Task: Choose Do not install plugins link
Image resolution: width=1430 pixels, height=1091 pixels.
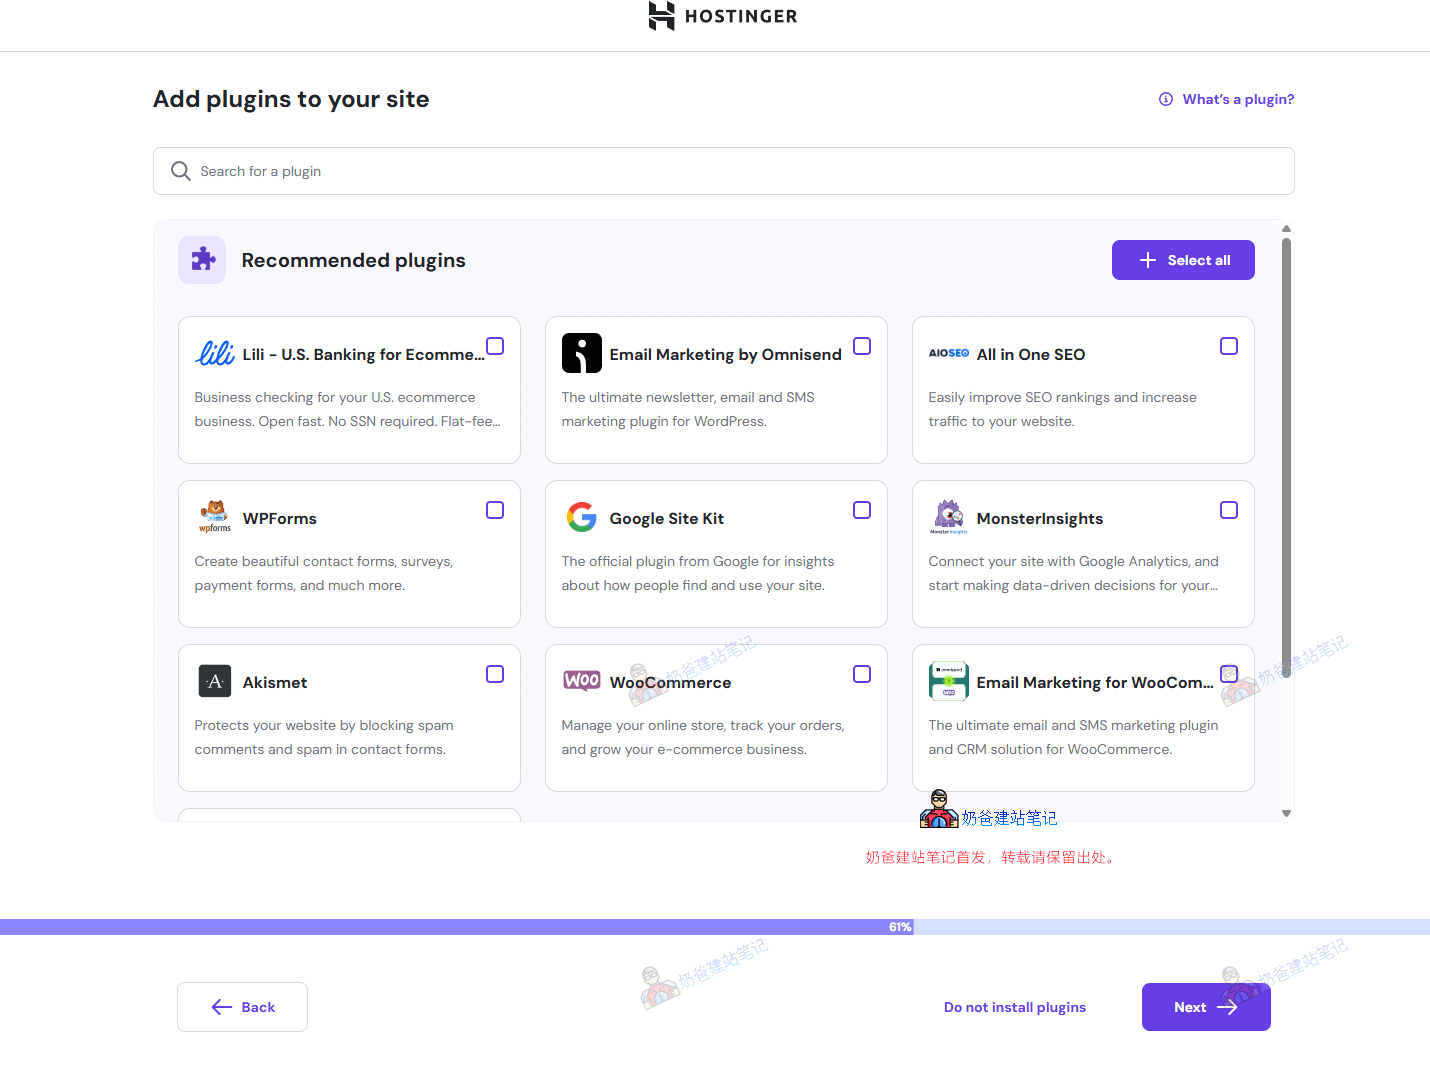Action: [1014, 1007]
